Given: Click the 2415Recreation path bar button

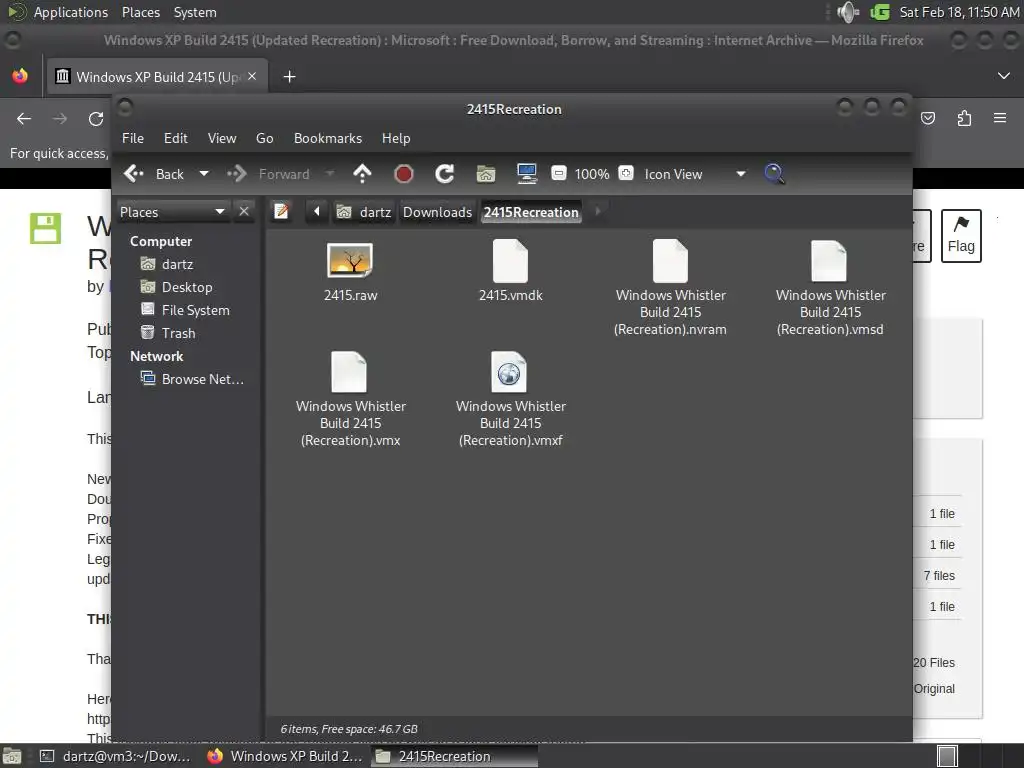Looking at the screenshot, I should [x=531, y=212].
